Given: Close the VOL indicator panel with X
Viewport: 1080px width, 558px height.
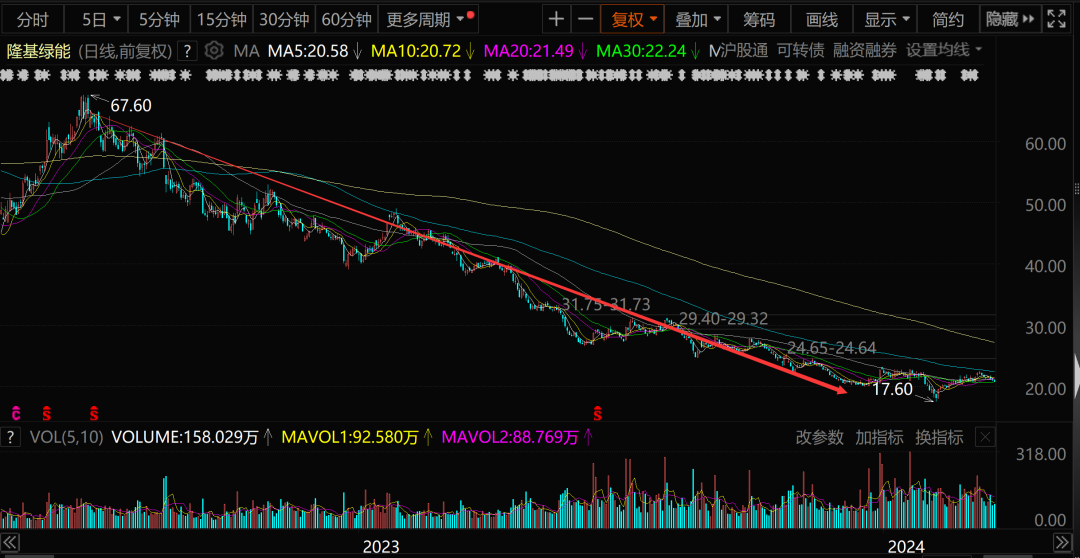Looking at the screenshot, I should 986,437.
